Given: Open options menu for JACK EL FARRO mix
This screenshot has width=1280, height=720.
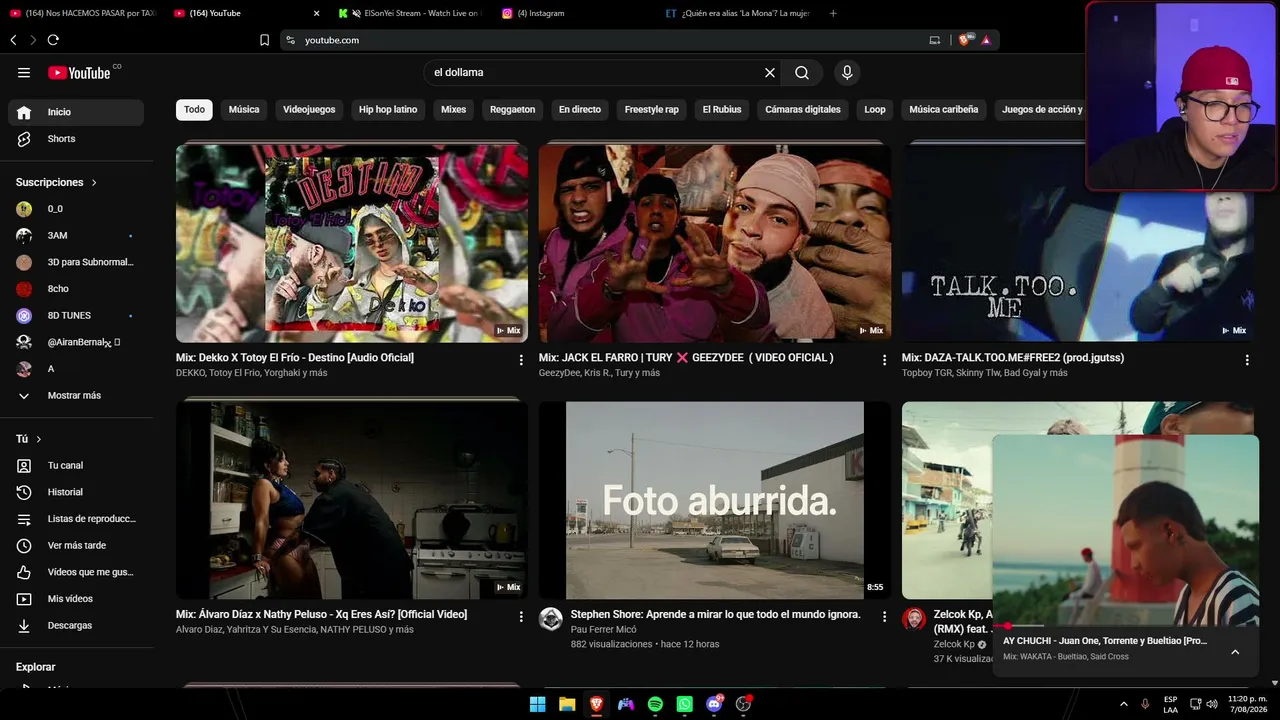Looking at the screenshot, I should 884,360.
